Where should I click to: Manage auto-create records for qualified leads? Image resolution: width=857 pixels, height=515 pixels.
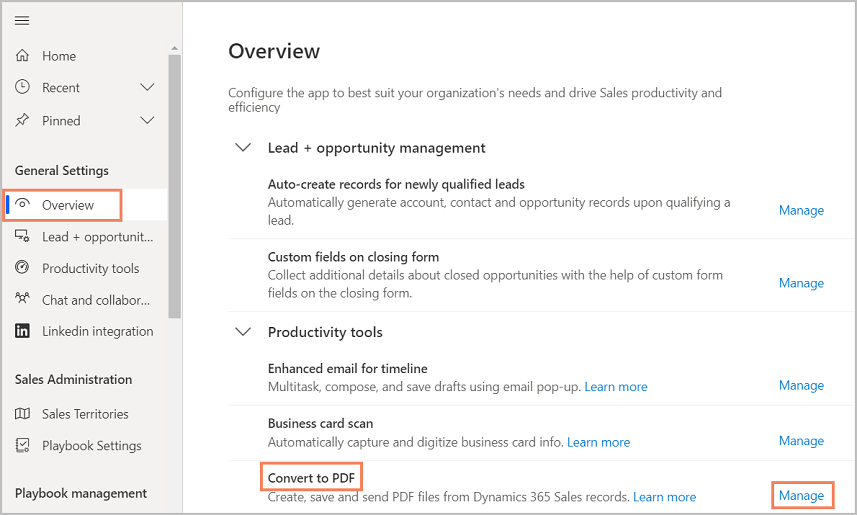(x=801, y=210)
